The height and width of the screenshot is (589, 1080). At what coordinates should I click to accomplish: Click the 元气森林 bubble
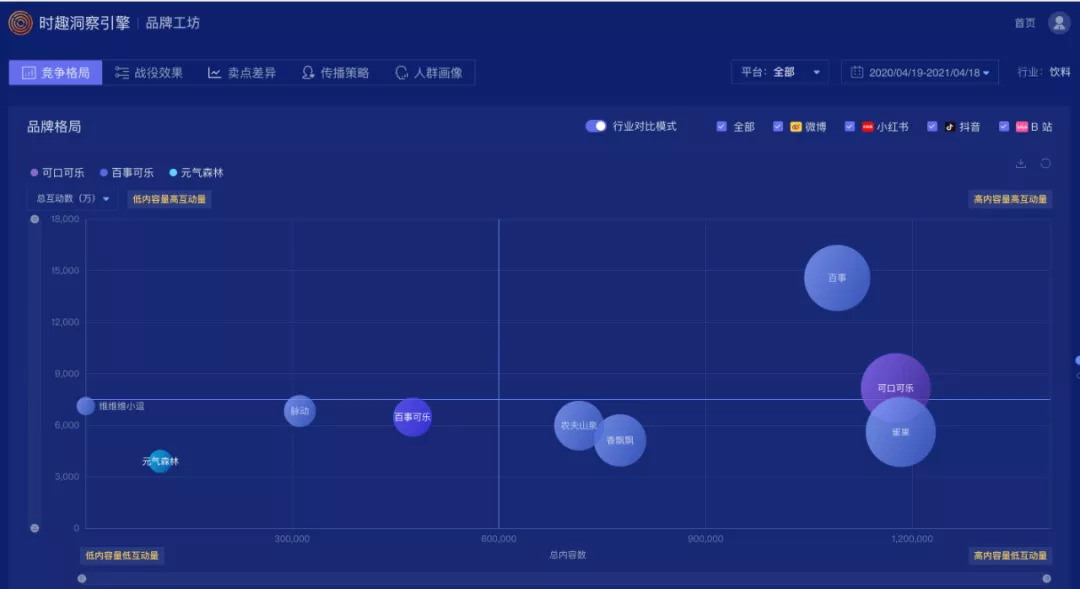(x=160, y=461)
